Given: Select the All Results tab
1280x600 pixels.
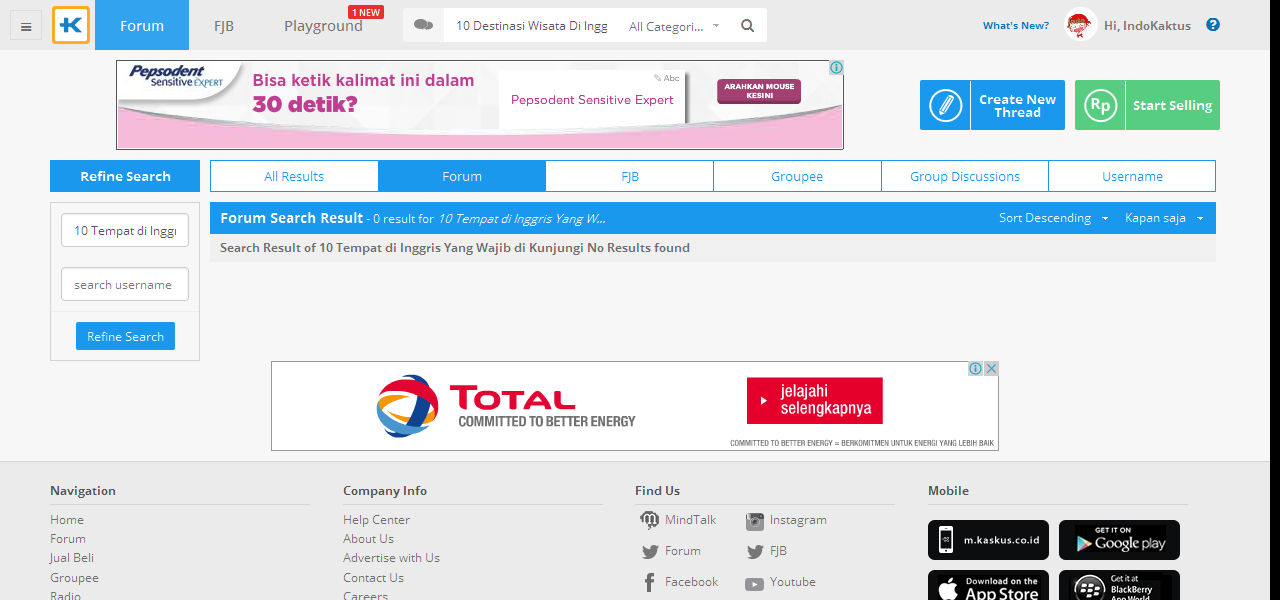Looking at the screenshot, I should (294, 176).
